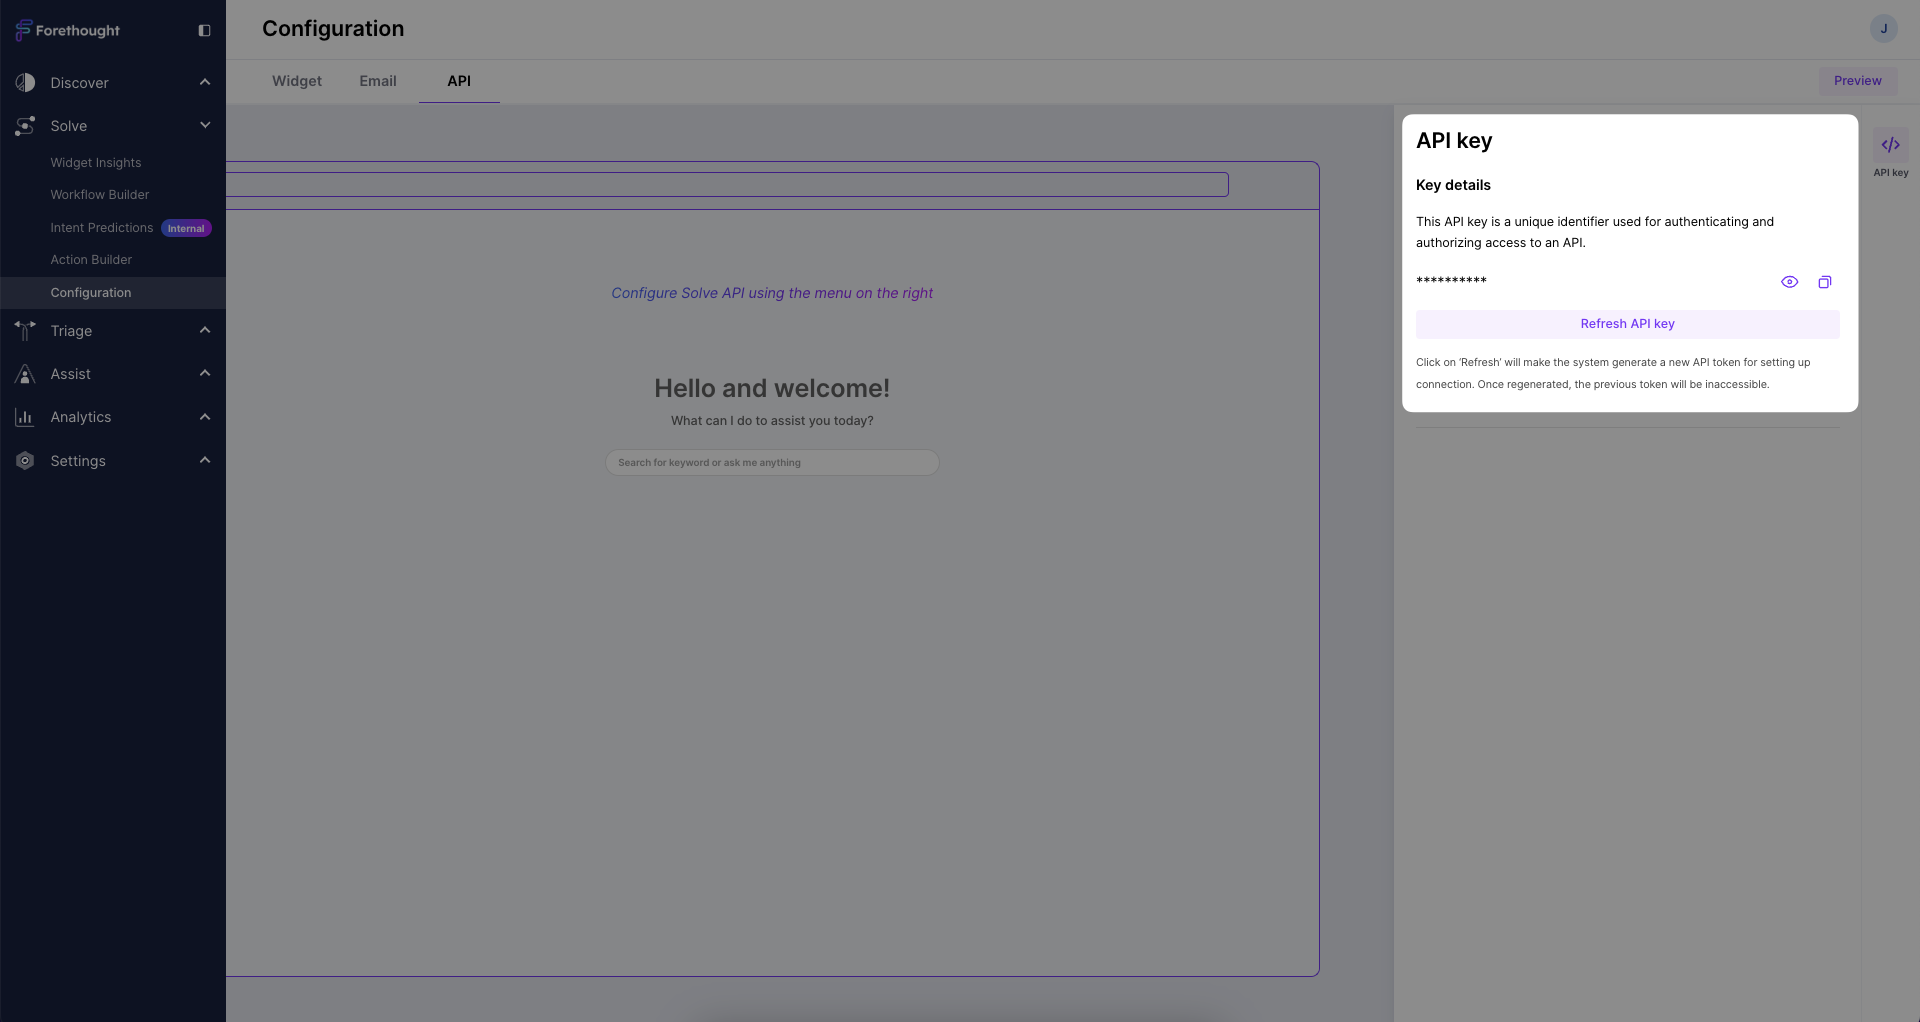1920x1022 pixels.
Task: Switch to the Widget tab
Action: click(x=297, y=81)
